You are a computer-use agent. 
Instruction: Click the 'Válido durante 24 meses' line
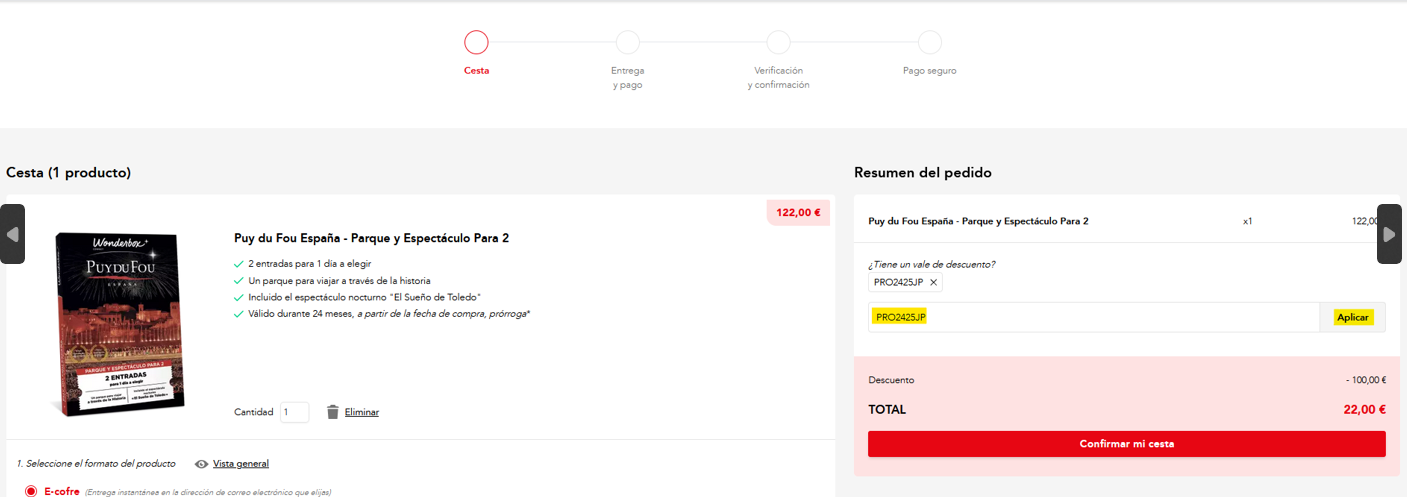click(x=389, y=314)
